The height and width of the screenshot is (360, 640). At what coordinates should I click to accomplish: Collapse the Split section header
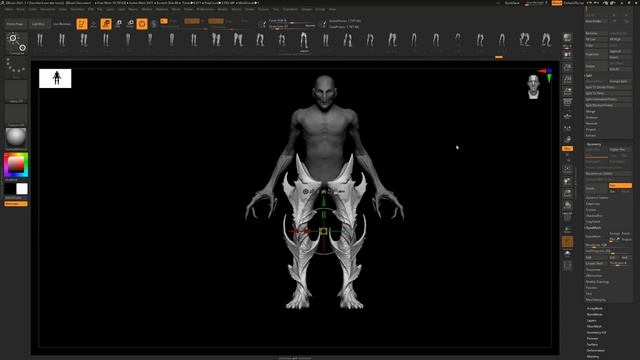point(589,76)
